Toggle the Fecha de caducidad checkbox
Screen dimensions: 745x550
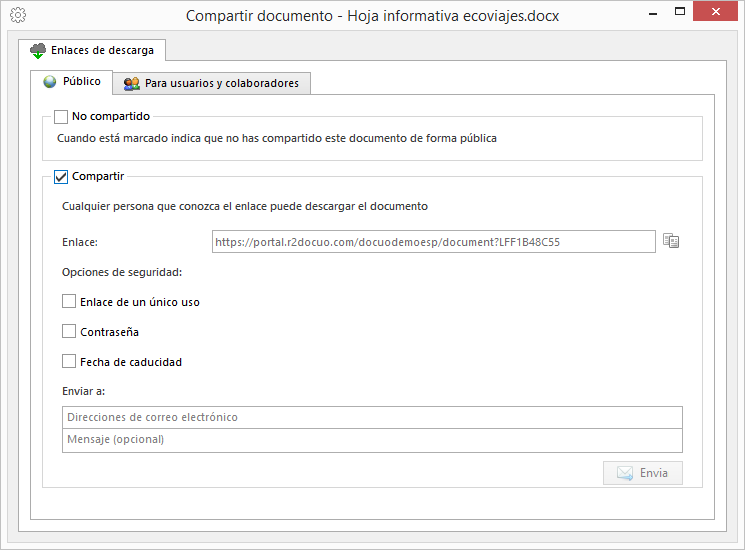(69, 361)
